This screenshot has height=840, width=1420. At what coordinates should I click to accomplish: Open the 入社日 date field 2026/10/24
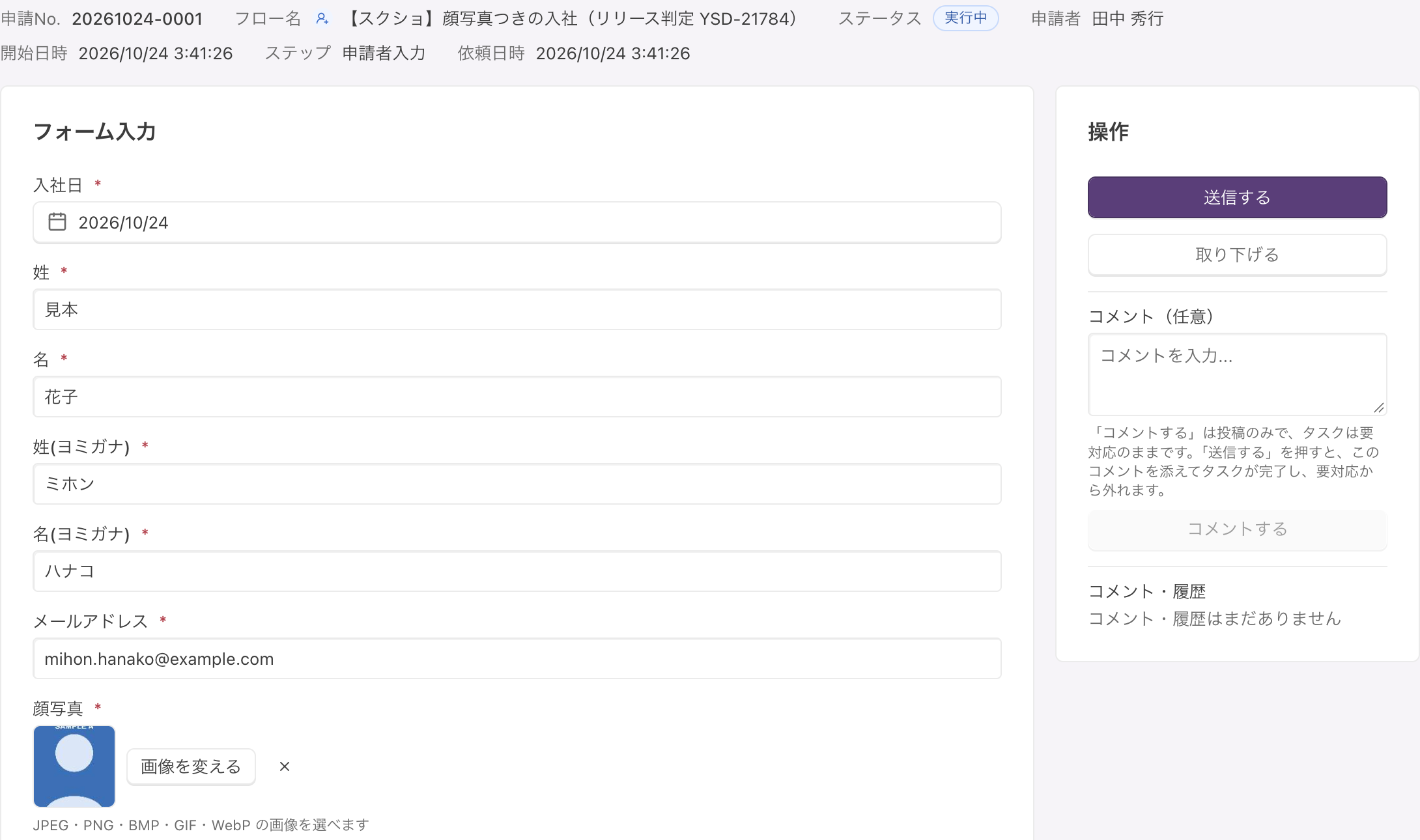click(517, 222)
